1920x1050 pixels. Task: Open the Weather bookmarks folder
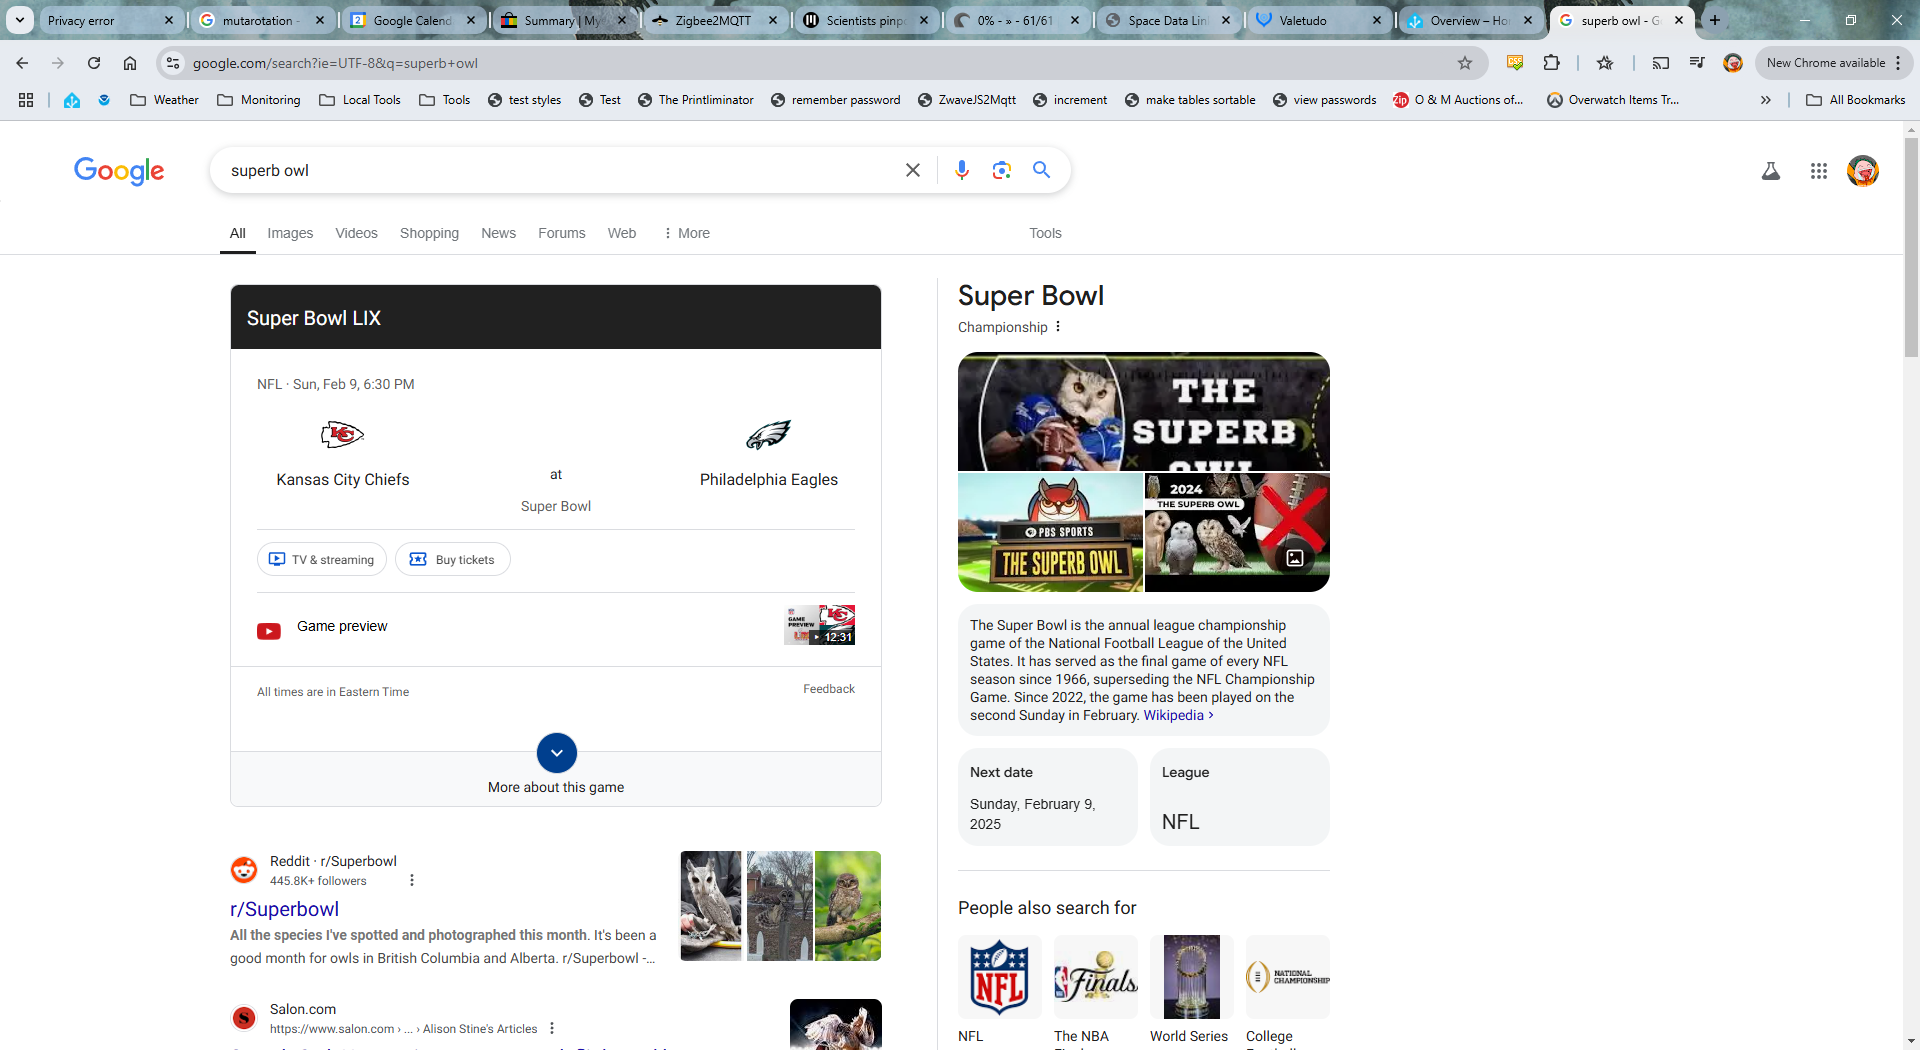pos(165,100)
